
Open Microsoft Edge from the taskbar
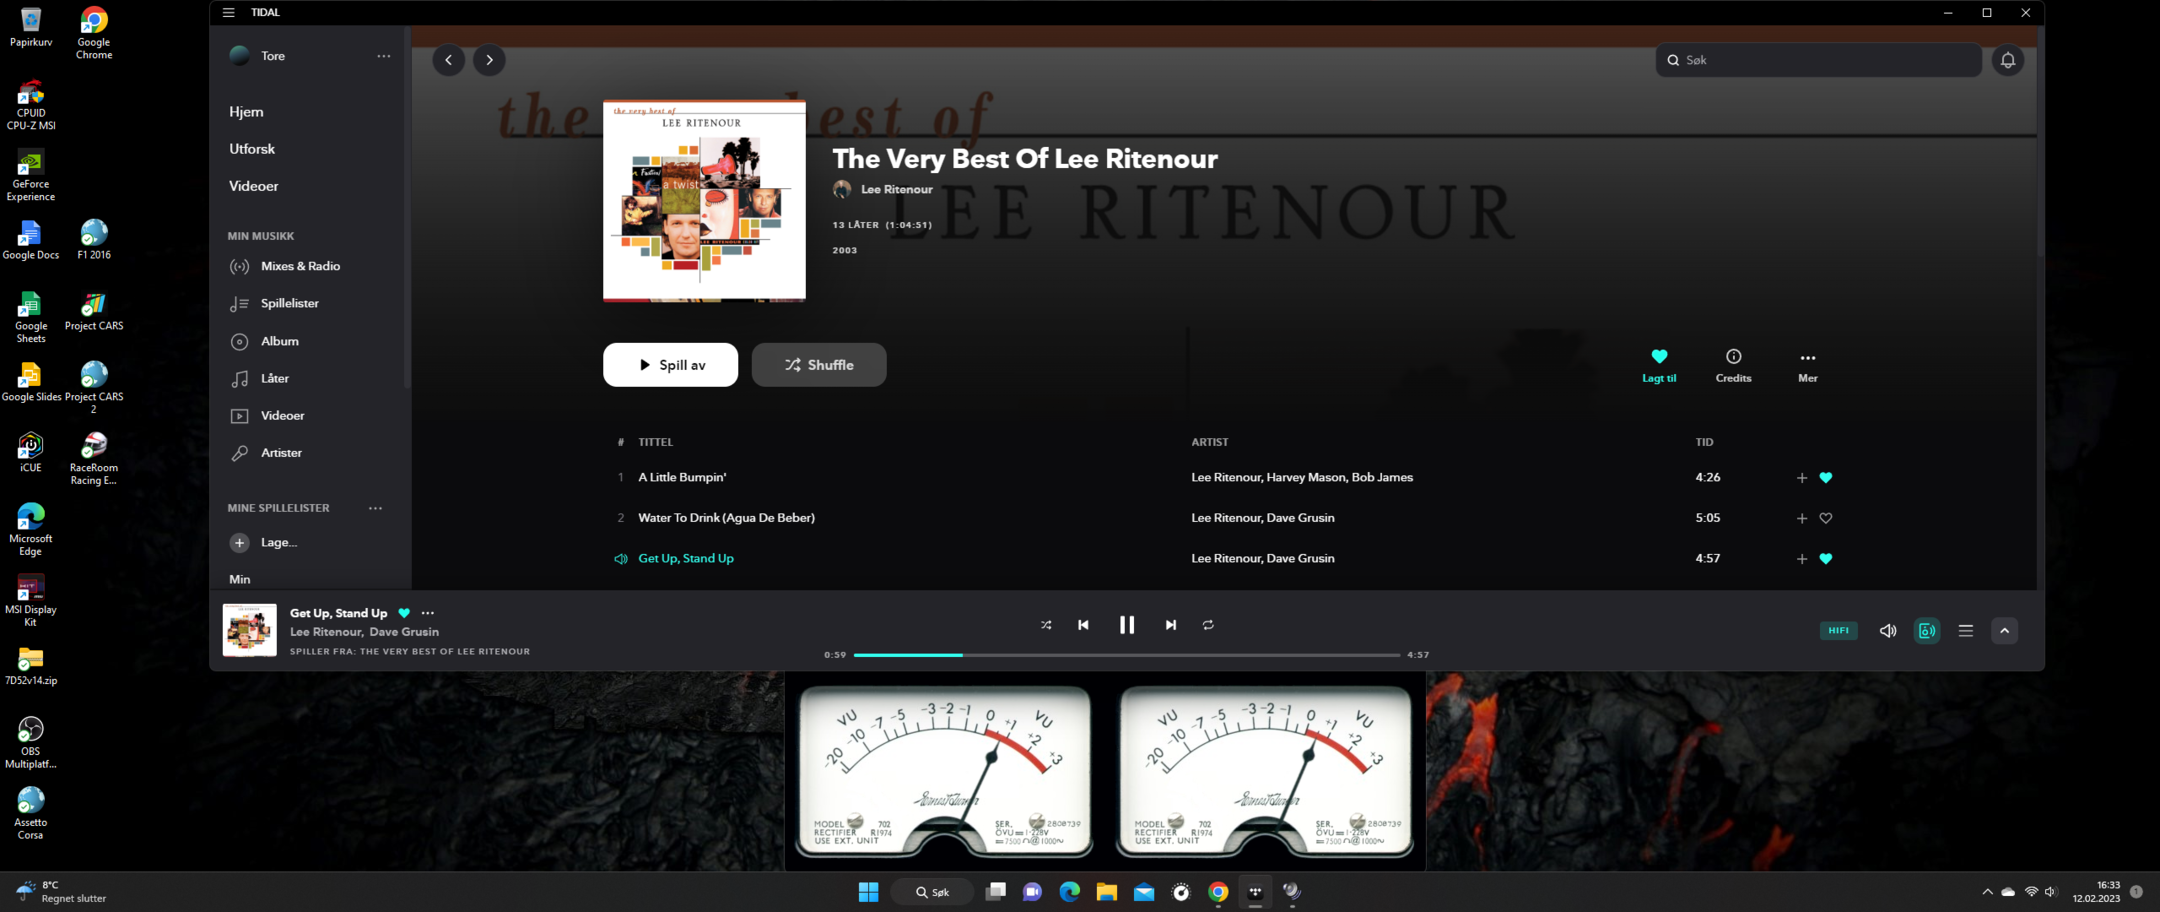pyautogui.click(x=1069, y=892)
